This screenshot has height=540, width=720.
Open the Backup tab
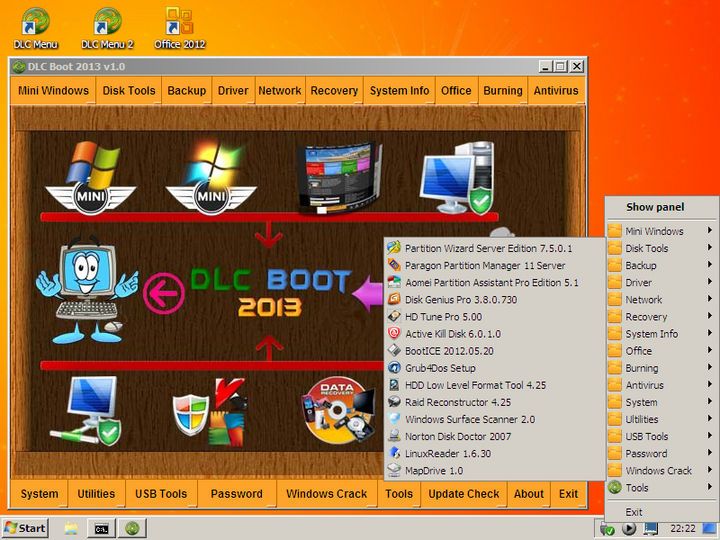click(186, 90)
